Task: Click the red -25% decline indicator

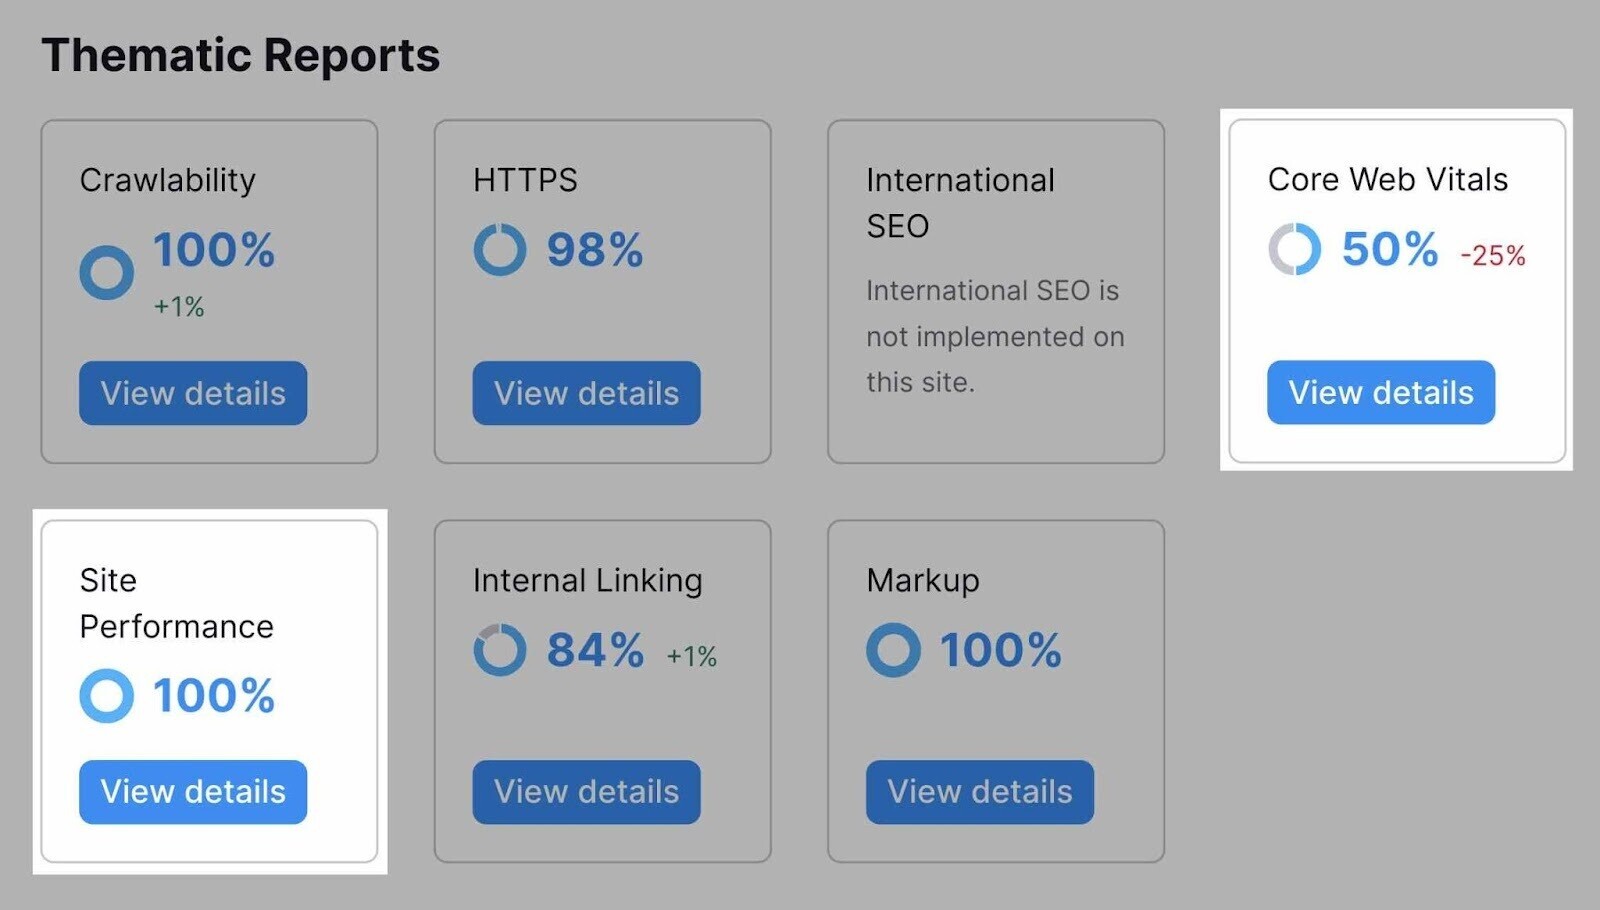Action: point(1490,256)
